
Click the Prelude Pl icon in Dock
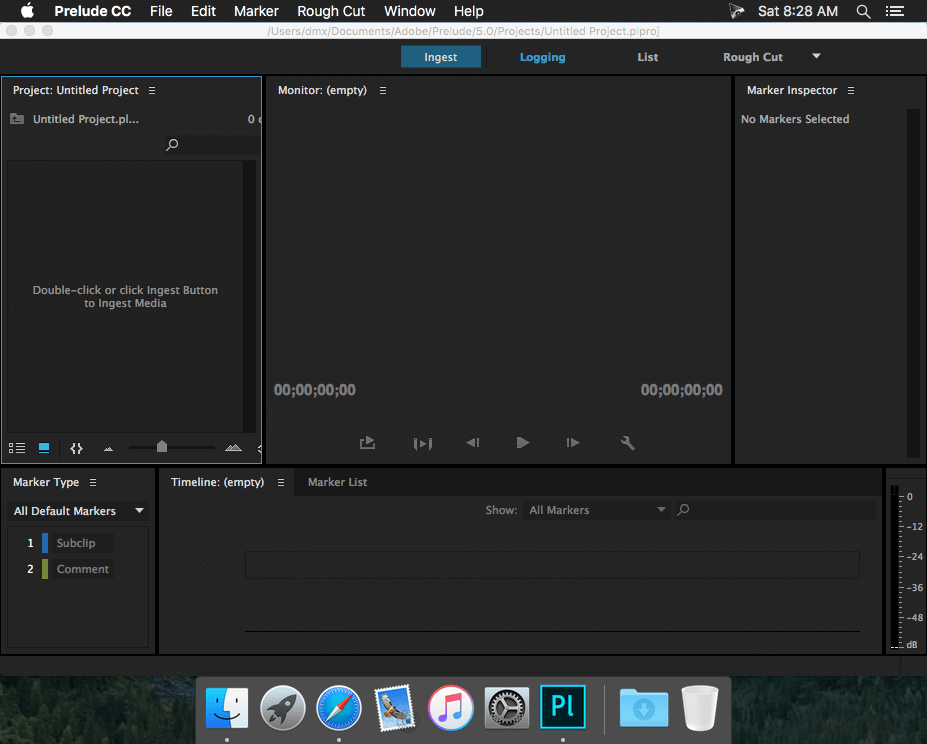coord(563,707)
